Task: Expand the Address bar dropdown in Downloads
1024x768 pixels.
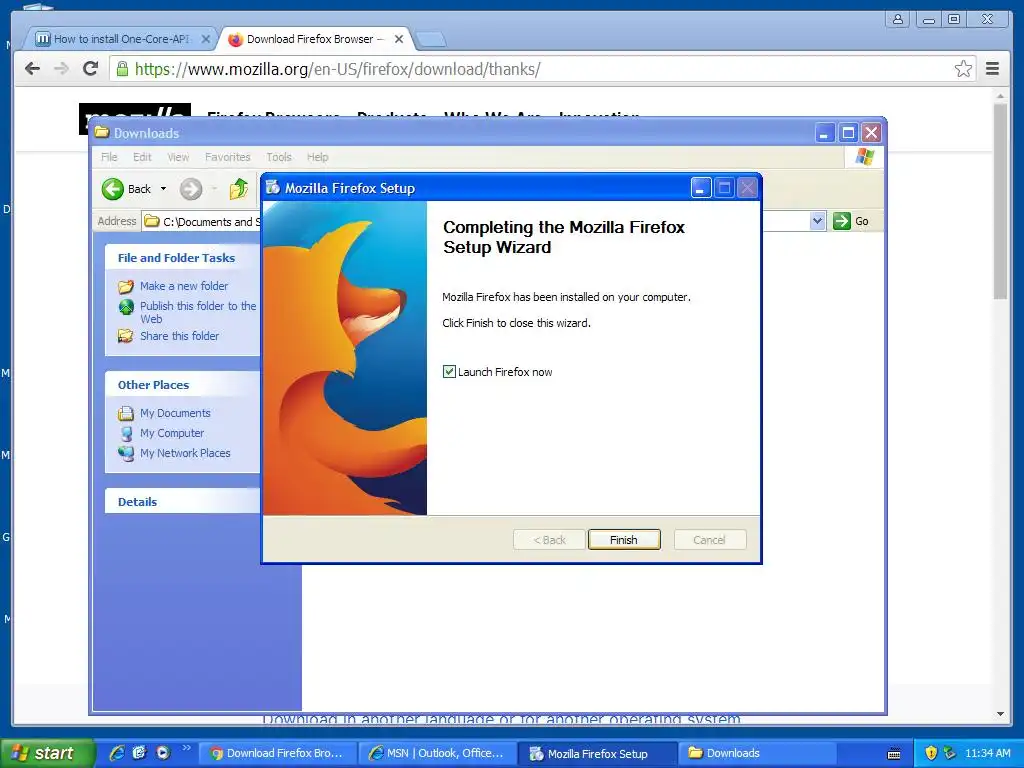Action: tap(818, 221)
